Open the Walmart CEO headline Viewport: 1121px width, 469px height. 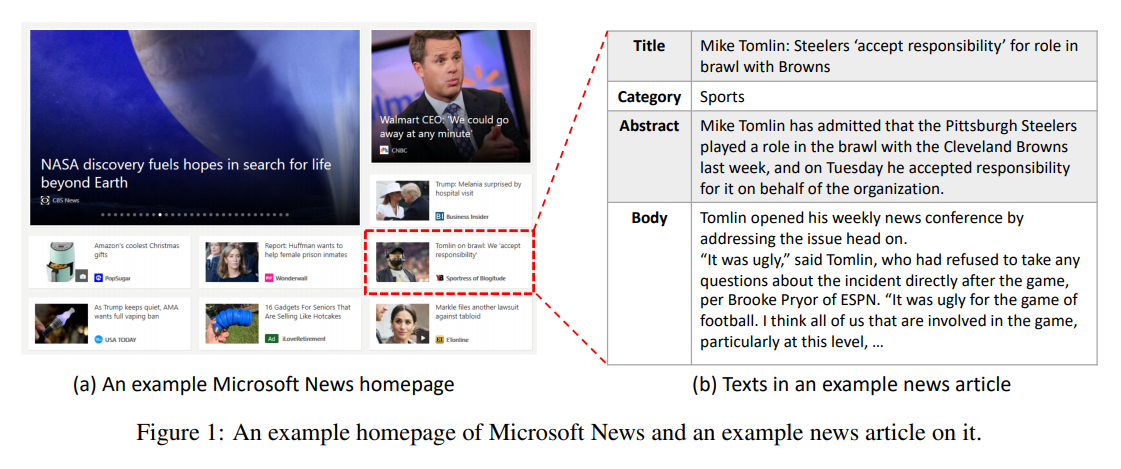[444, 127]
